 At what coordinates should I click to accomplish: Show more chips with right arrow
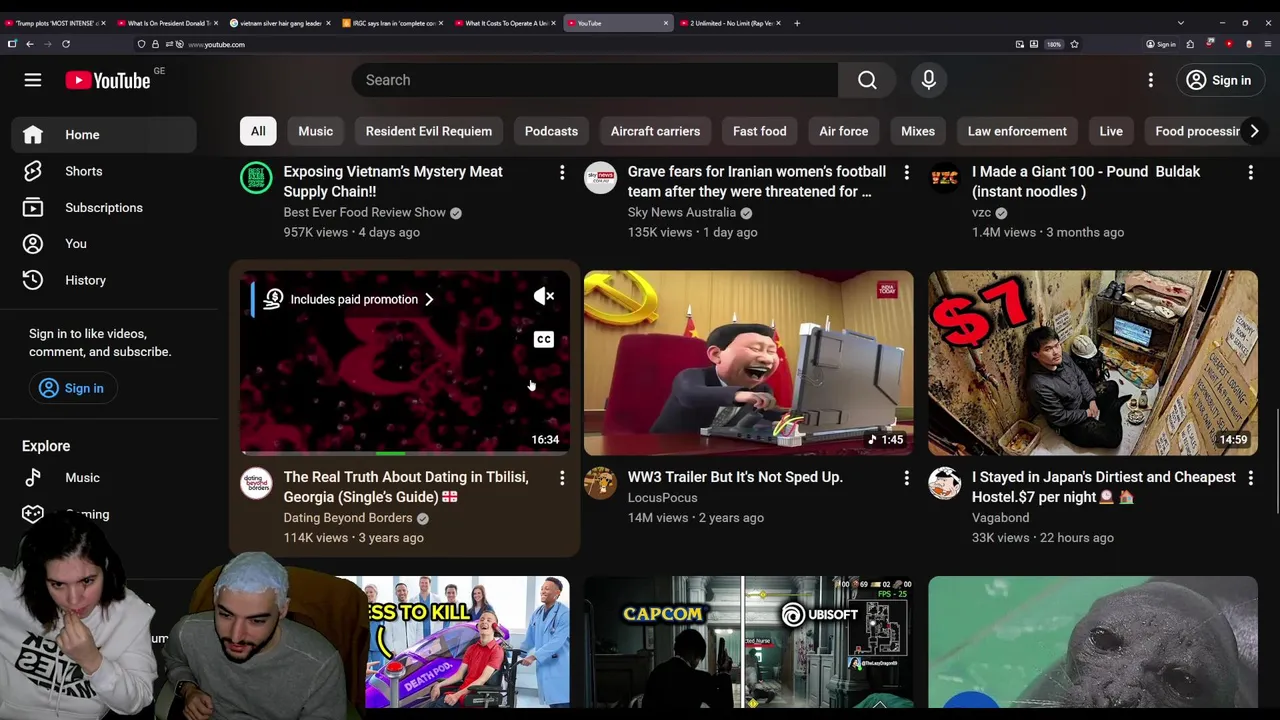1254,131
